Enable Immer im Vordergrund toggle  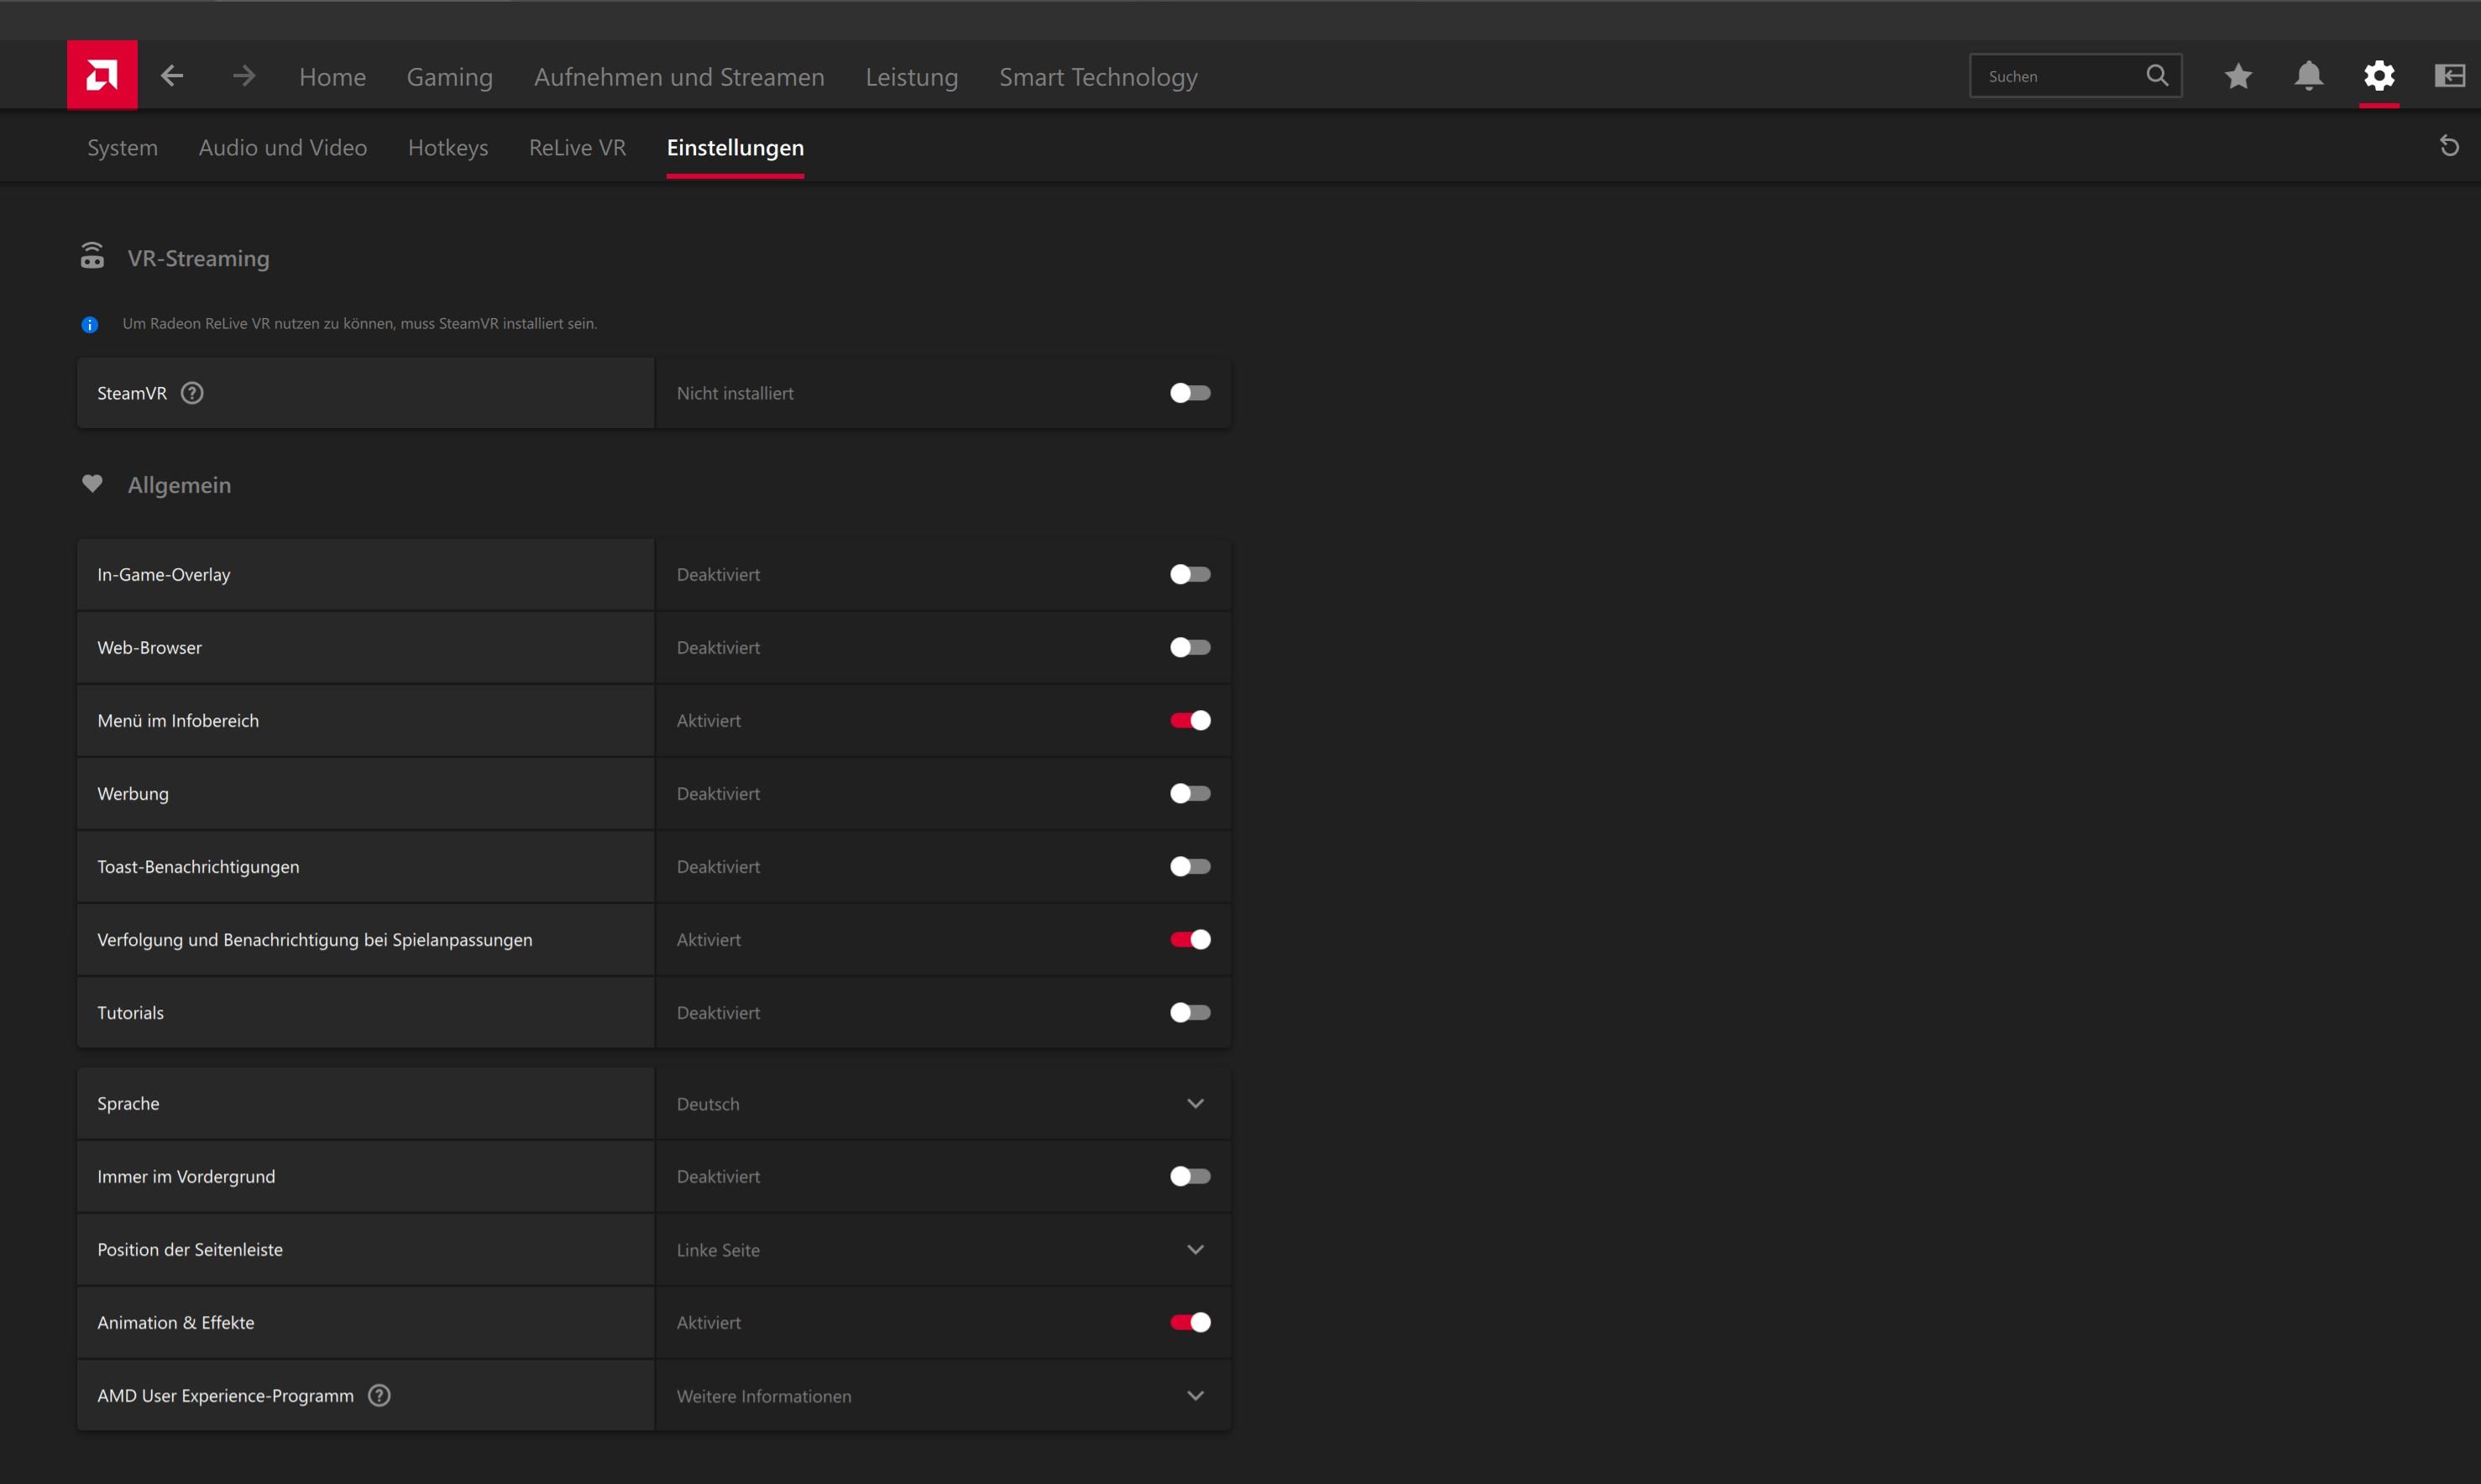1190,1176
